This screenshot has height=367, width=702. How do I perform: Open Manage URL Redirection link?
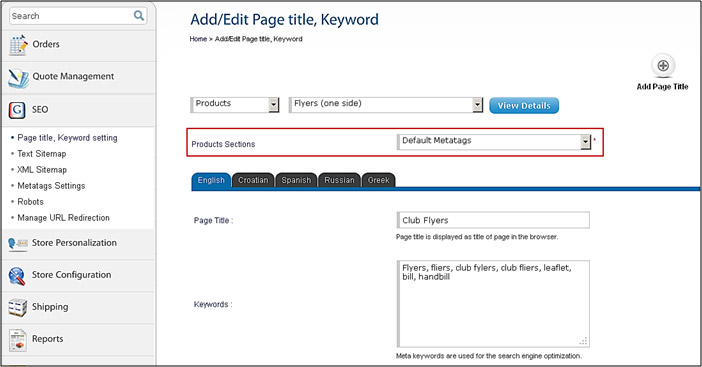[x=63, y=218]
